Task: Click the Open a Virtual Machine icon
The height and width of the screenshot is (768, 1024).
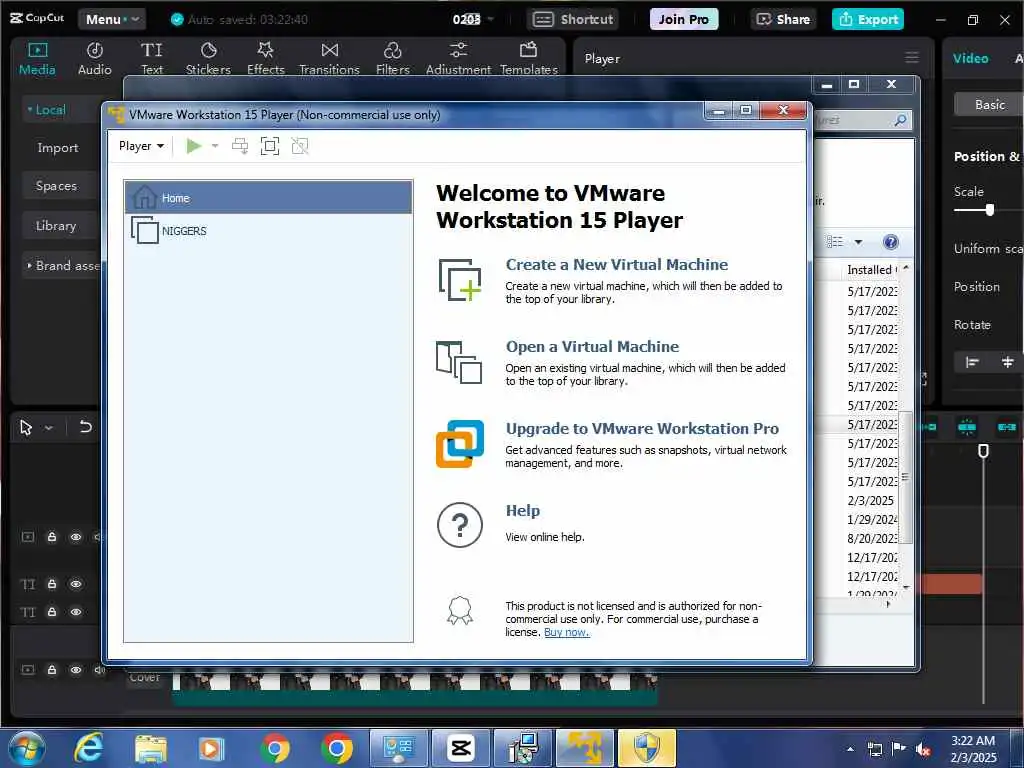Action: coord(459,362)
